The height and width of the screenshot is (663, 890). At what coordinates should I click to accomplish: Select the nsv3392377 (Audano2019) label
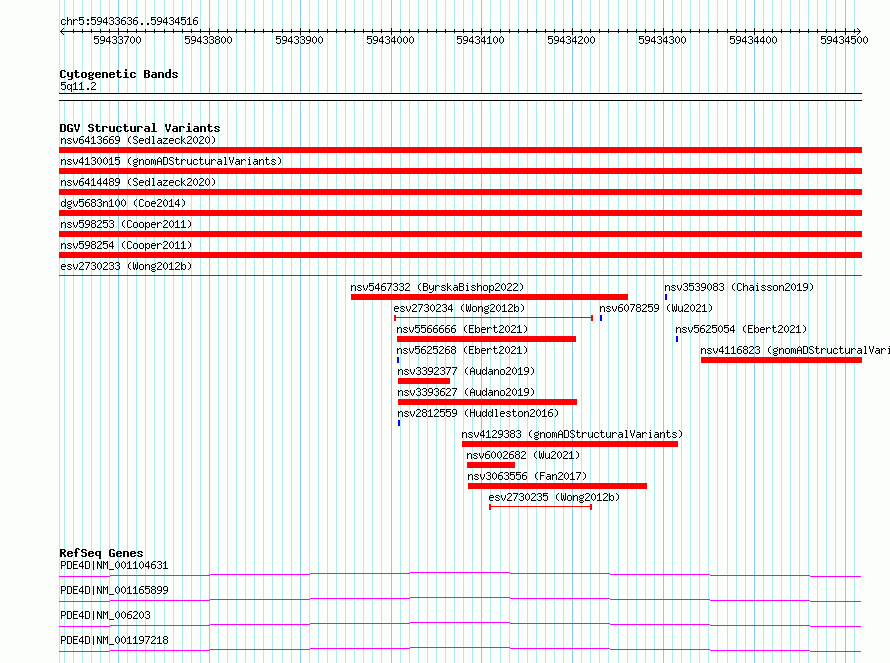[466, 371]
